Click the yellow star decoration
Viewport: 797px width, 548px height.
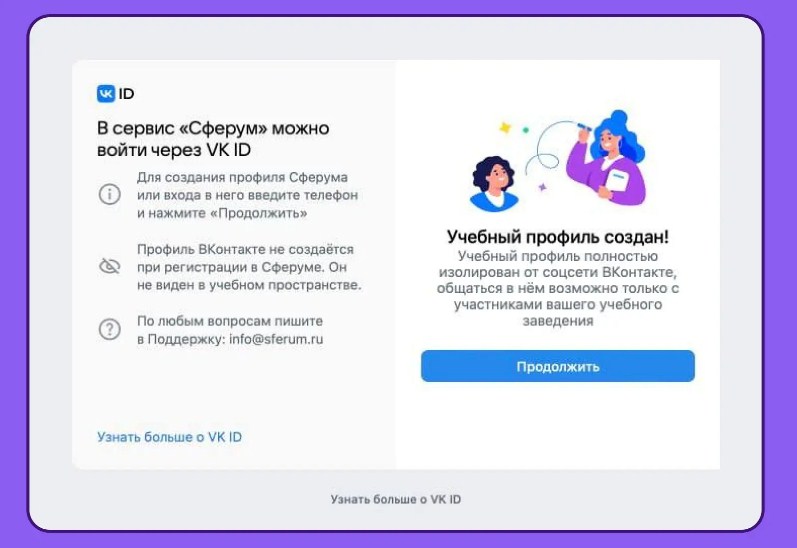pos(505,127)
